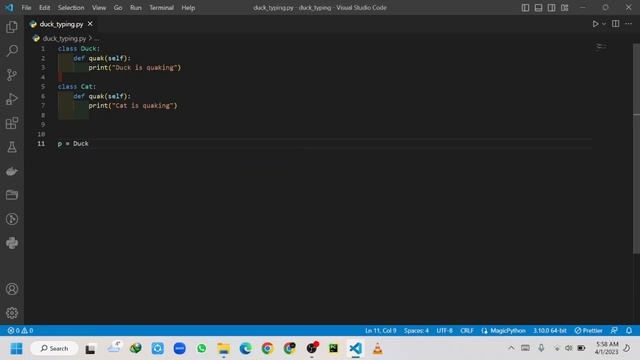
Task: Open the Accounts menu icon
Action: (x=12, y=289)
